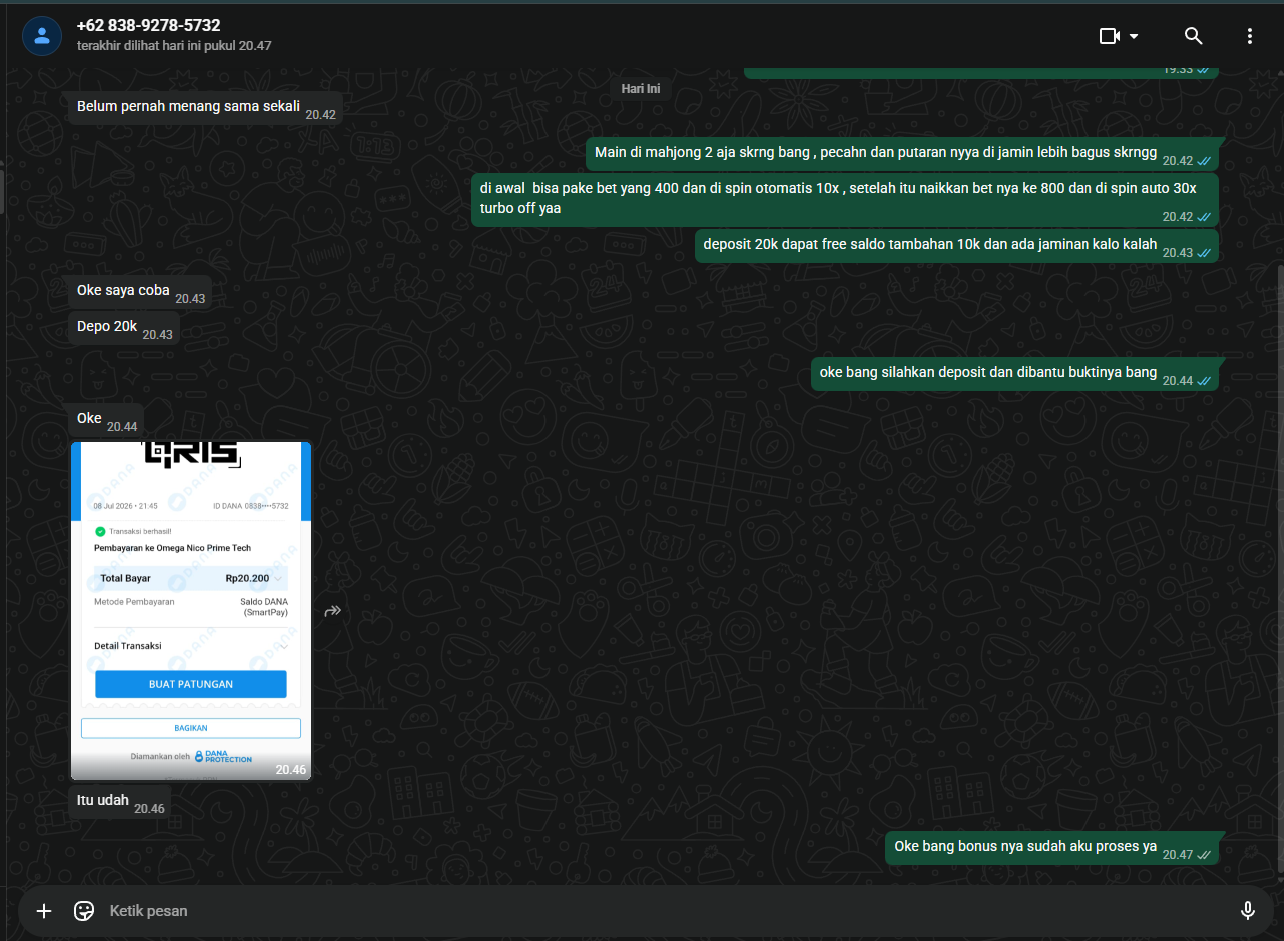Select the "oke bang silahkan deposit" message
The height and width of the screenshot is (941, 1284).
pyautogui.click(x=1015, y=374)
